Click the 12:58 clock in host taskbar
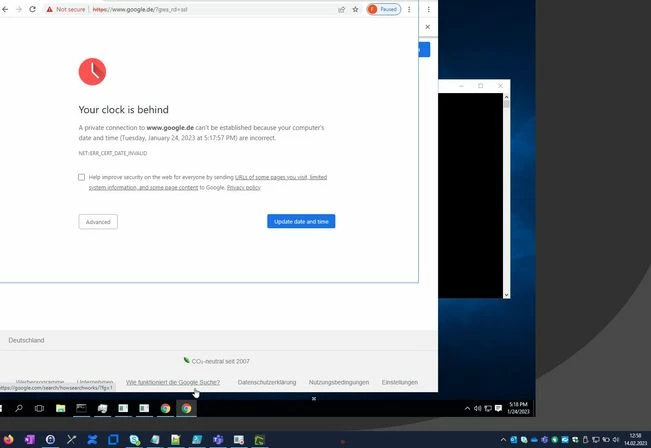651x448 pixels. 635,439
